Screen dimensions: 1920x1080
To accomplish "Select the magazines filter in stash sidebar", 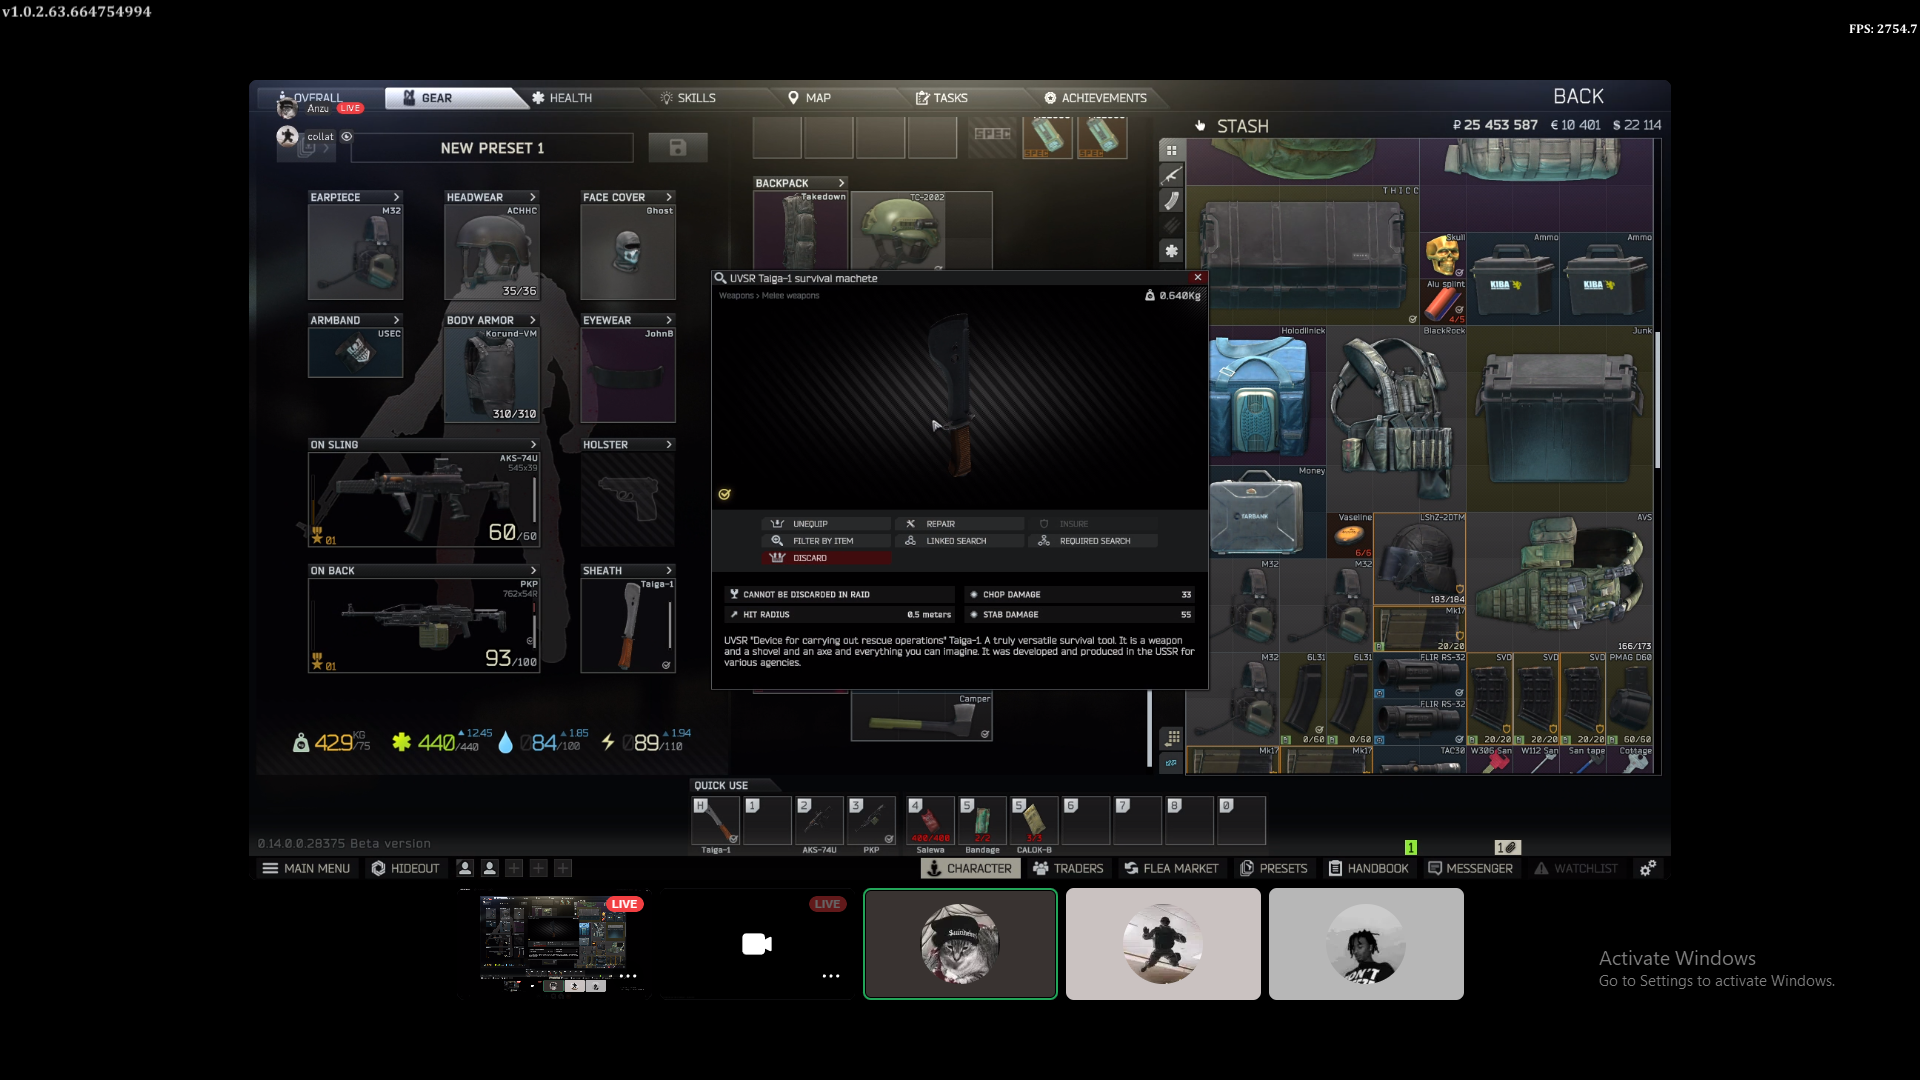I will pyautogui.click(x=1171, y=201).
